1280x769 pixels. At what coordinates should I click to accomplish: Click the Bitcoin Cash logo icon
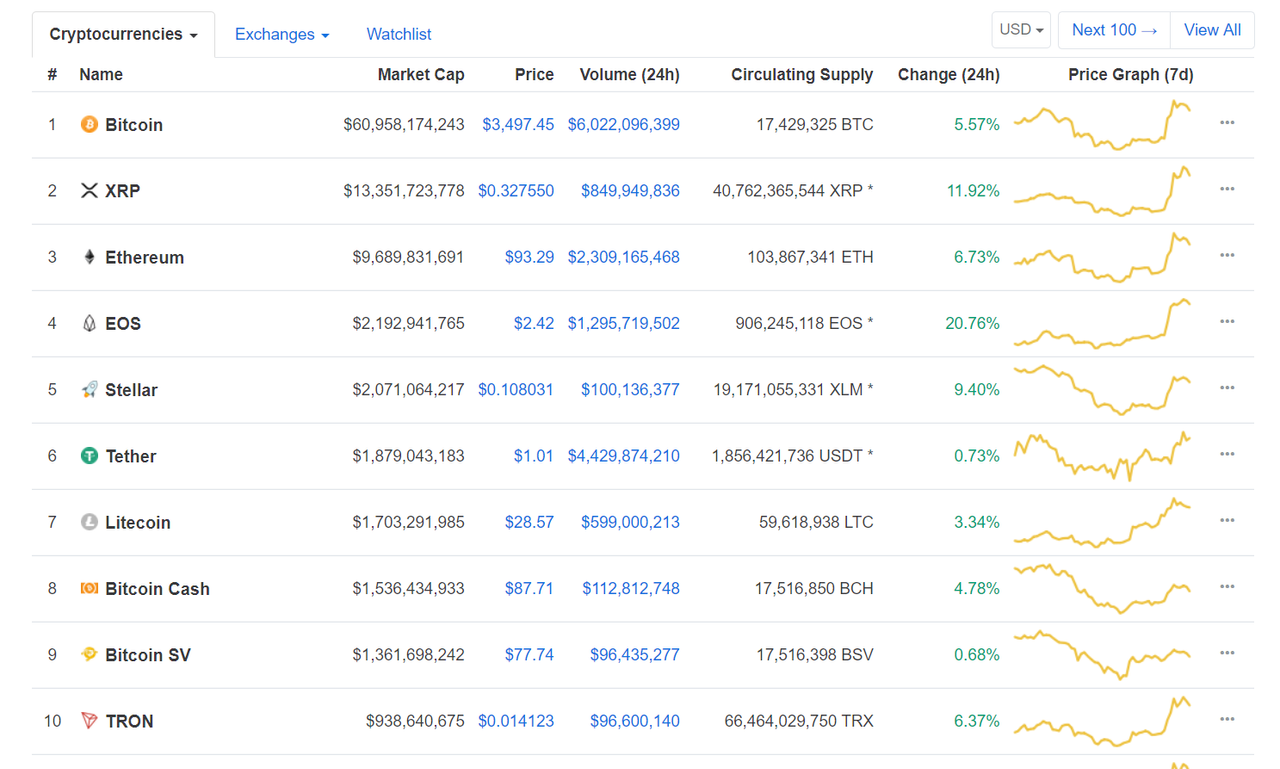[89, 589]
